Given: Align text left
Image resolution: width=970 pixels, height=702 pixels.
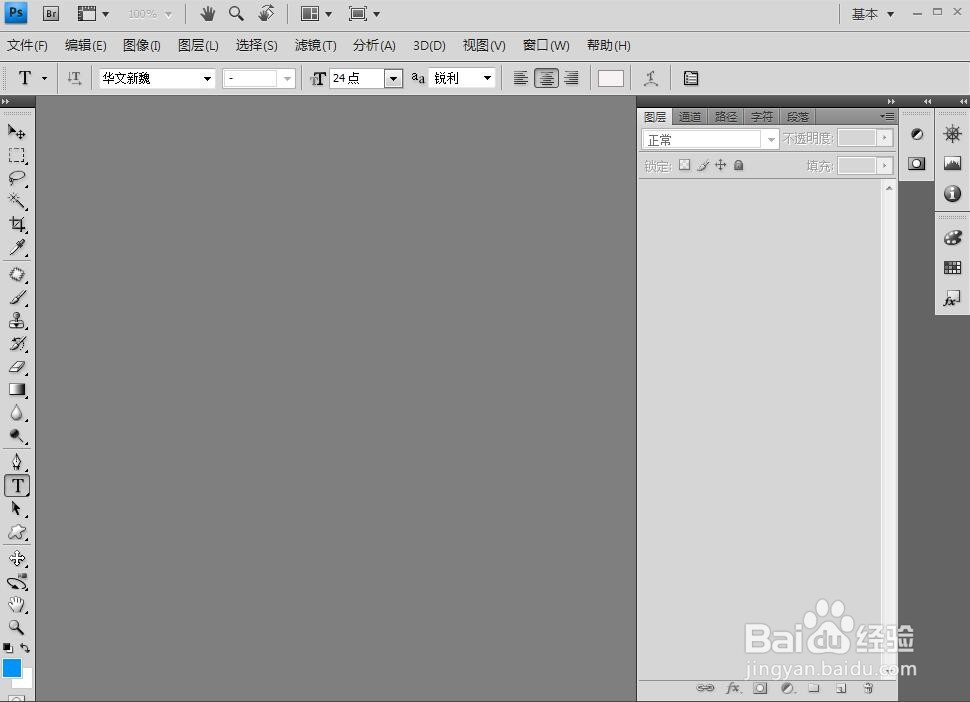Looking at the screenshot, I should coord(521,78).
